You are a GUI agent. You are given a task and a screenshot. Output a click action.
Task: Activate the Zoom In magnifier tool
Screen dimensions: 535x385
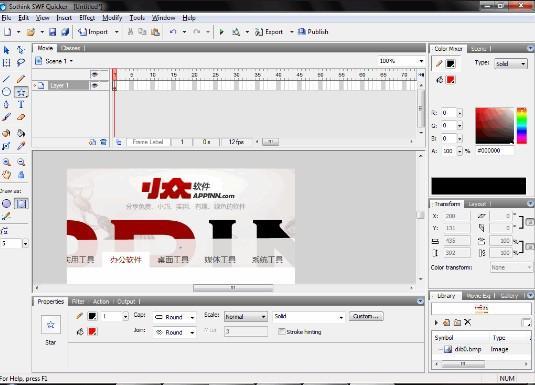6,162
